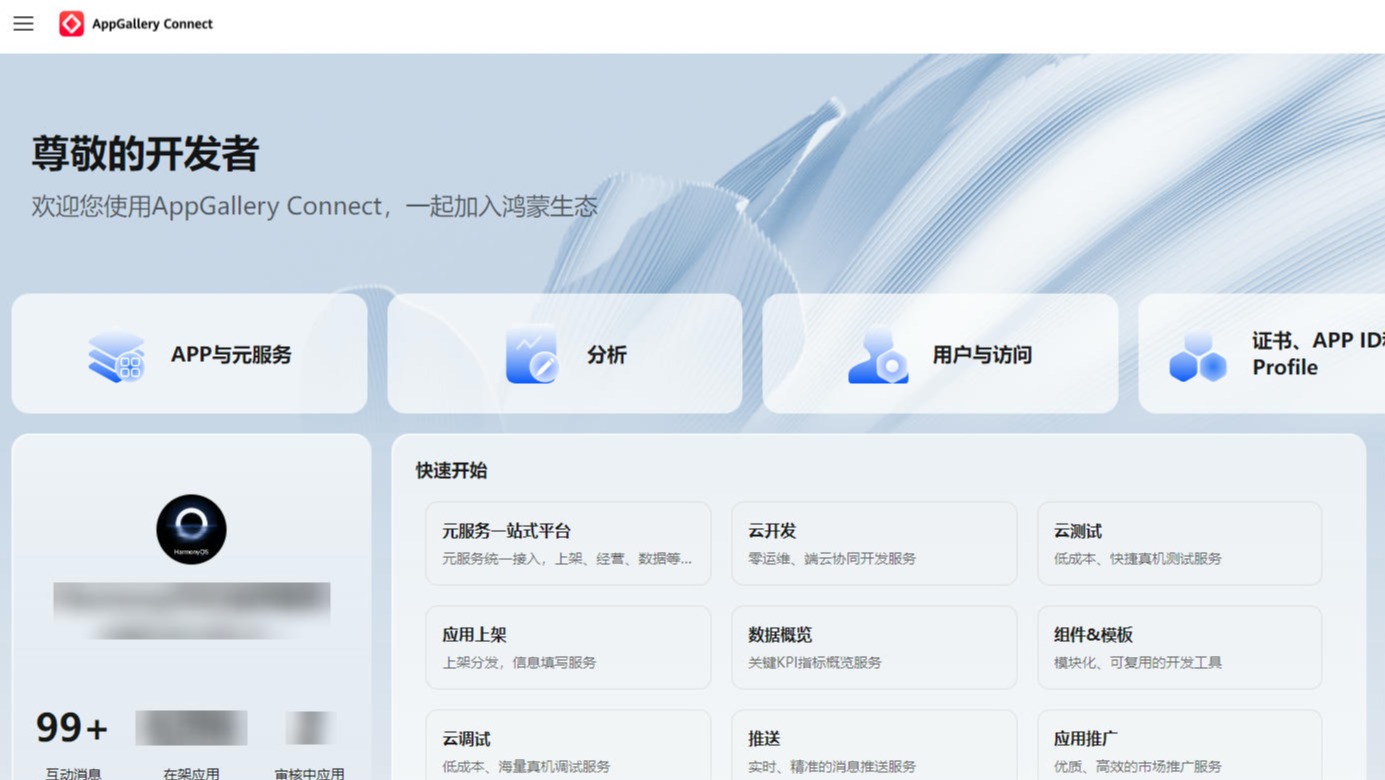The image size is (1385, 780).
Task: Open 云调试 quick start tile
Action: pos(568,745)
